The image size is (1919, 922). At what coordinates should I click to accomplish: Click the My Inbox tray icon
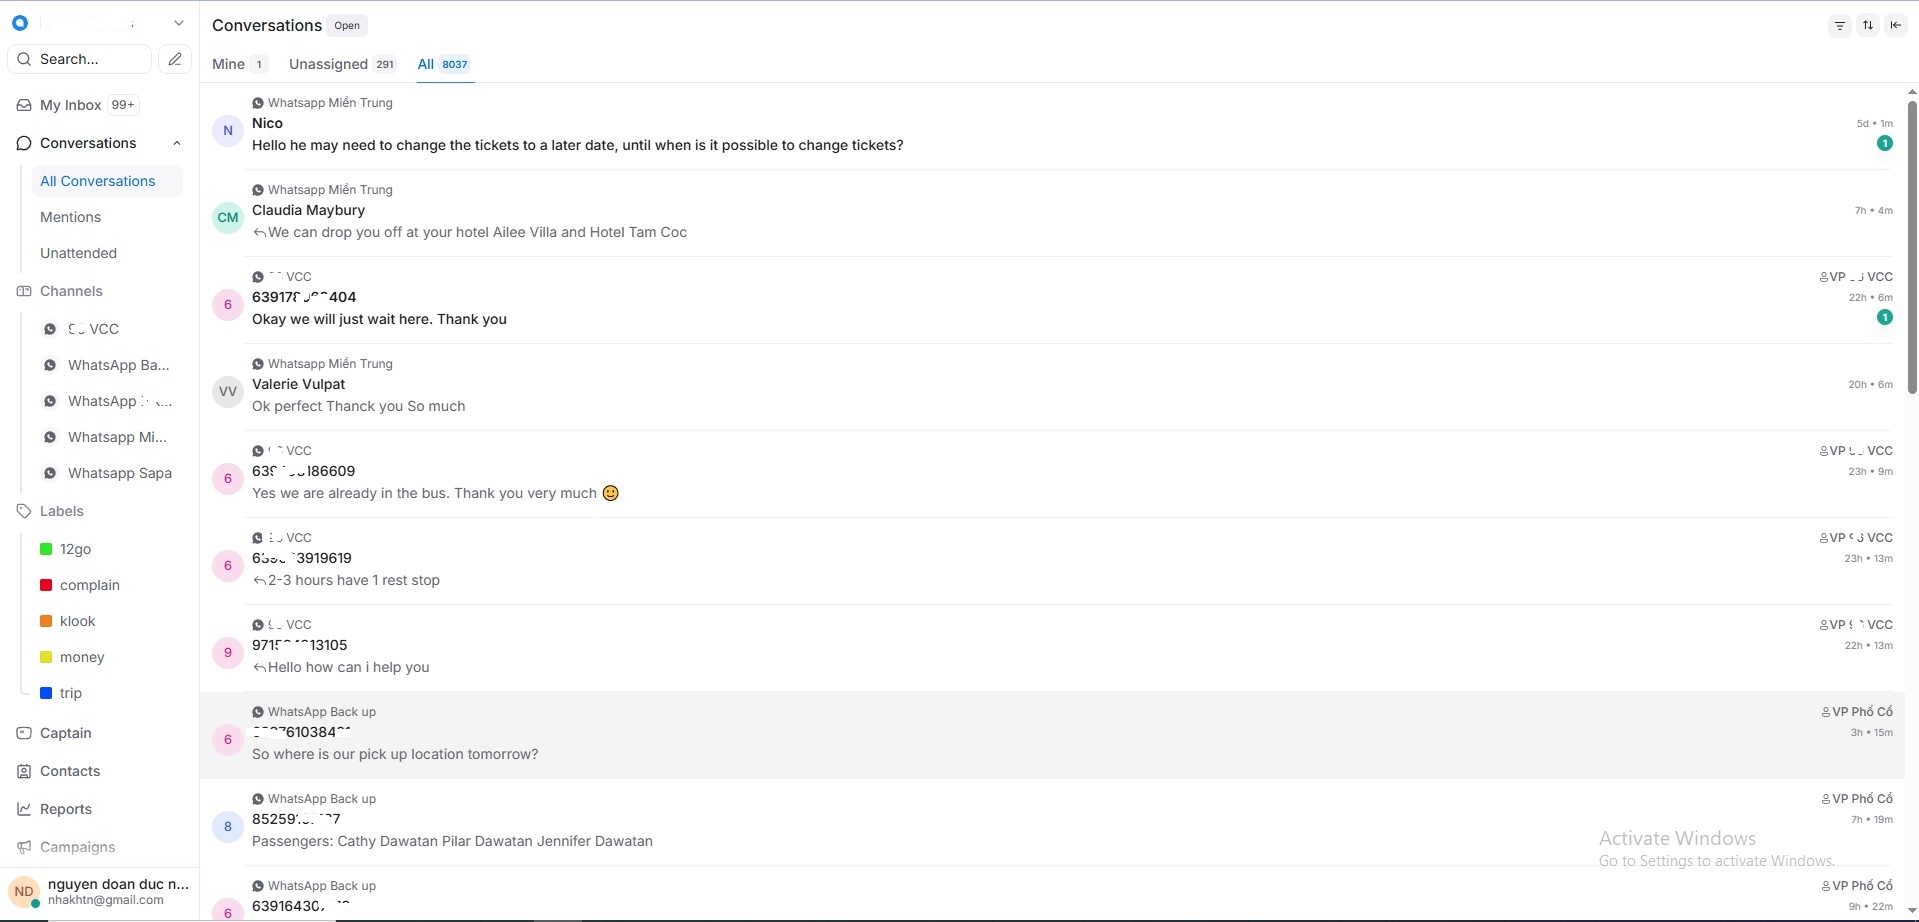(x=24, y=105)
